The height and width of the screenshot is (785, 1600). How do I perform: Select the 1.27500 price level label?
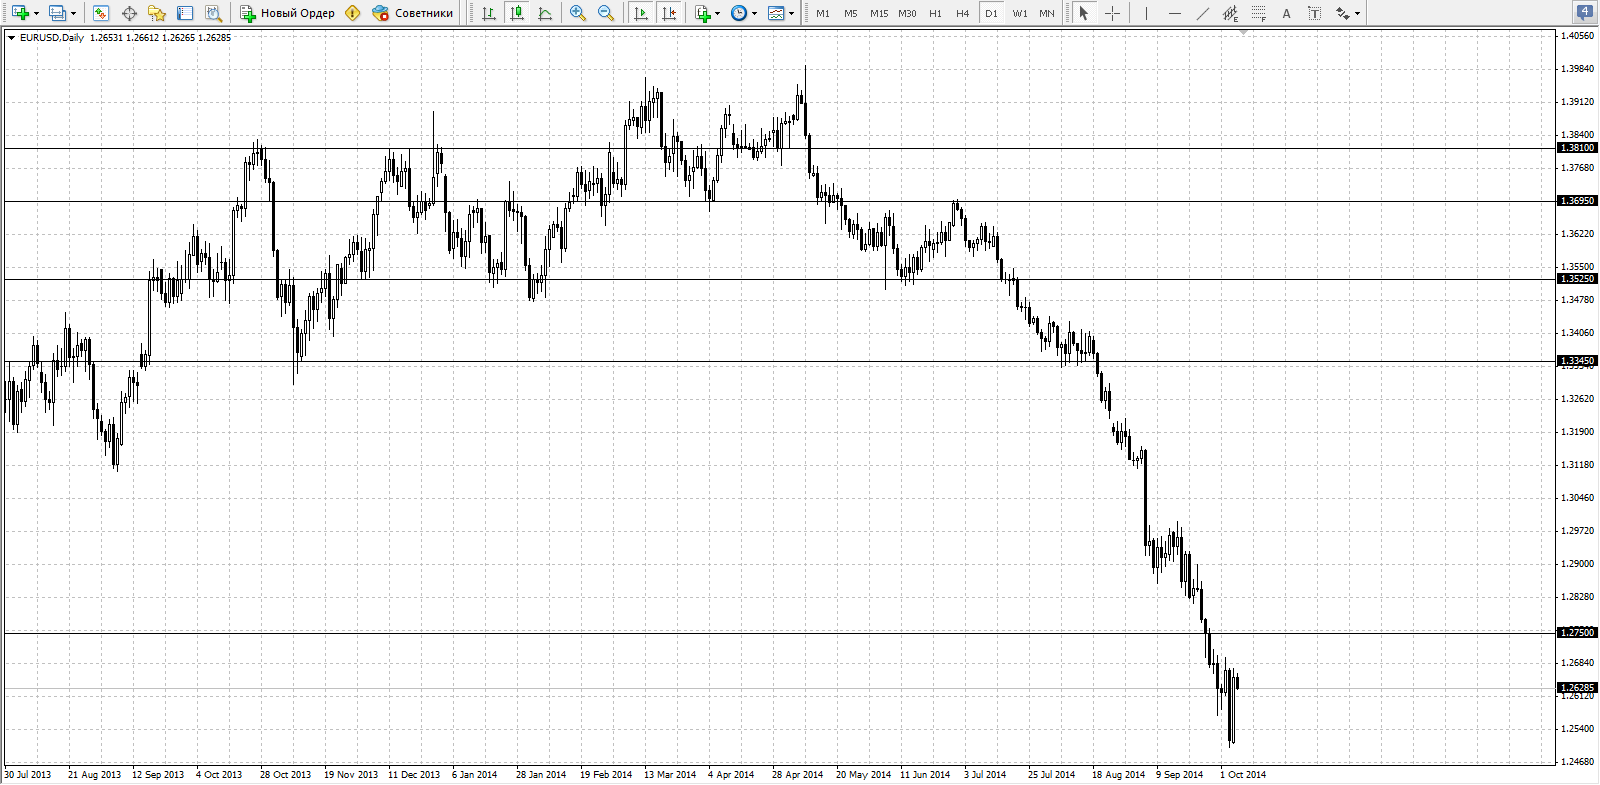tap(1578, 632)
